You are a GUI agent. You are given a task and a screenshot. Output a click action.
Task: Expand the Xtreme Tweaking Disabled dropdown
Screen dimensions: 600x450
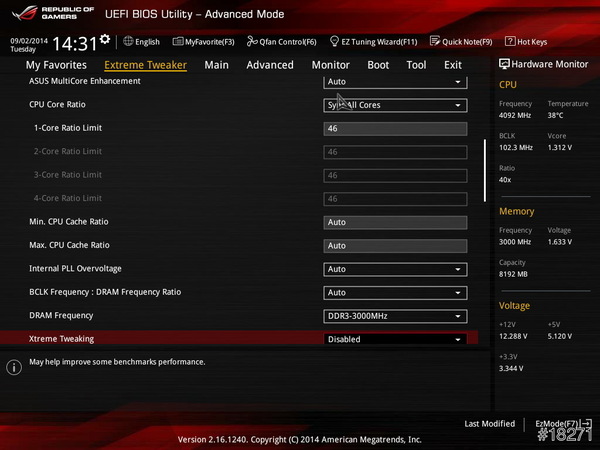click(395, 339)
